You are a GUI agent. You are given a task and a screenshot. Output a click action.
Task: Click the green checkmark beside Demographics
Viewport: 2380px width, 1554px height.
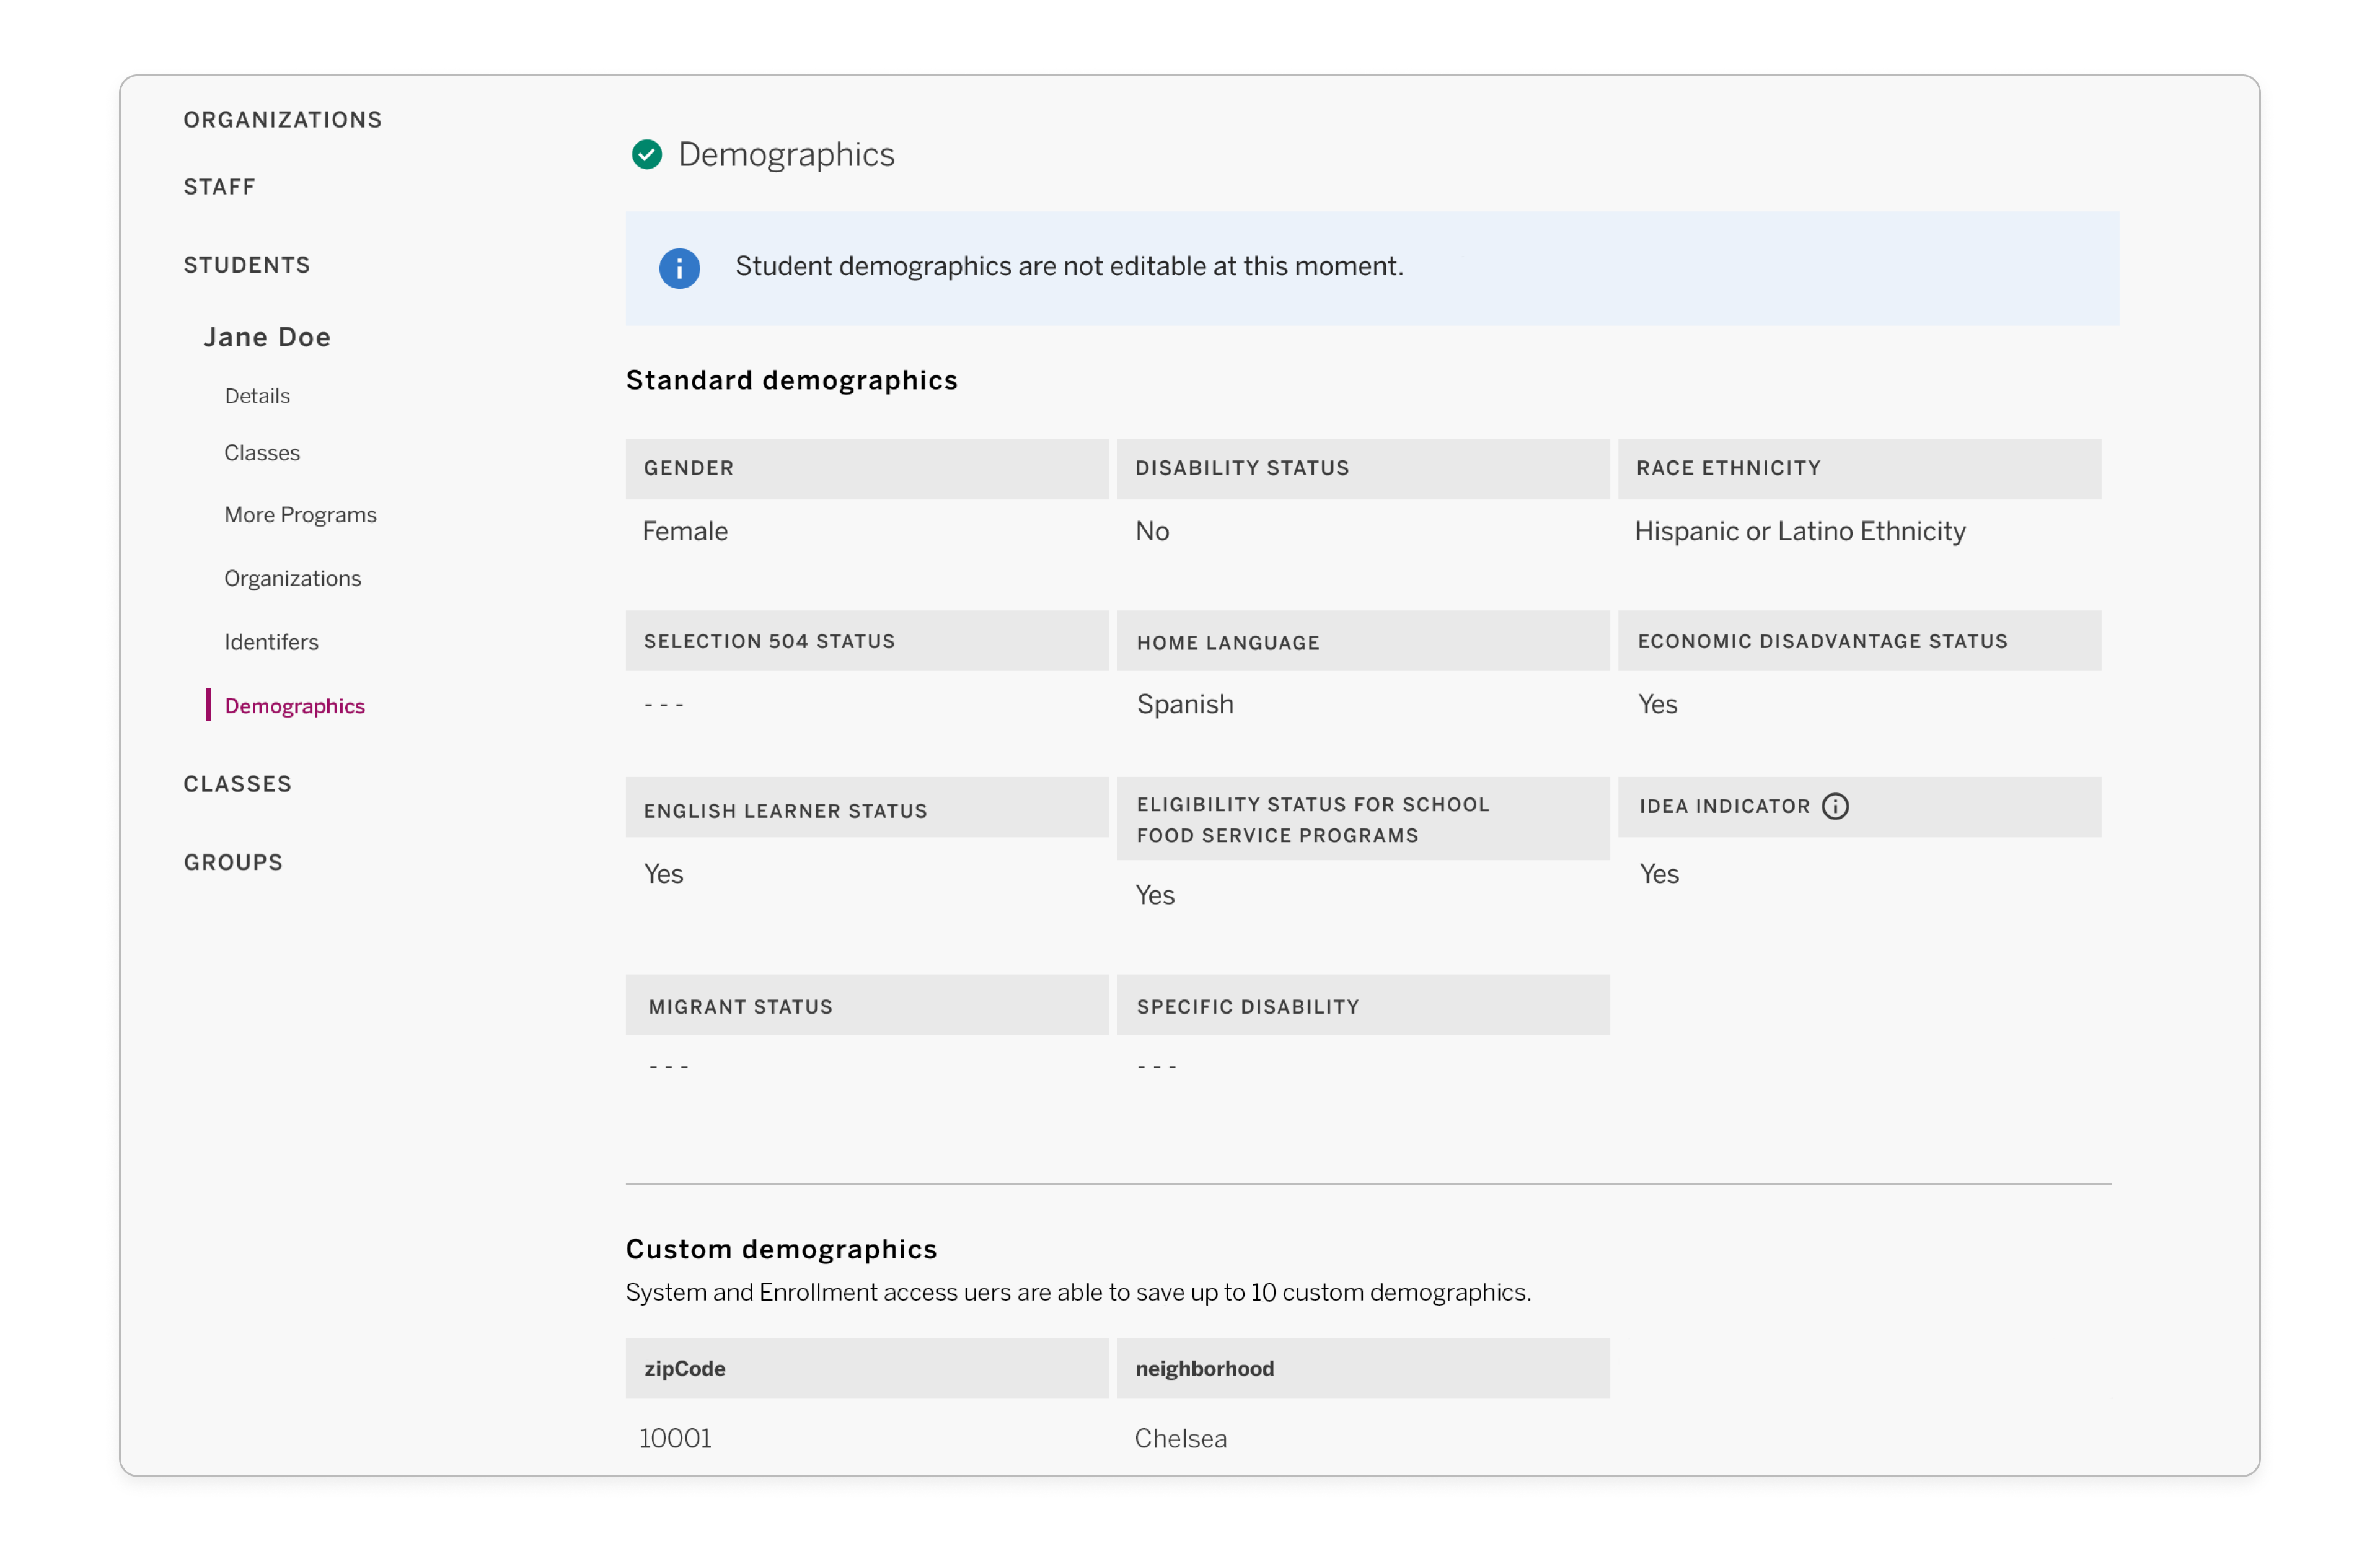coord(647,155)
